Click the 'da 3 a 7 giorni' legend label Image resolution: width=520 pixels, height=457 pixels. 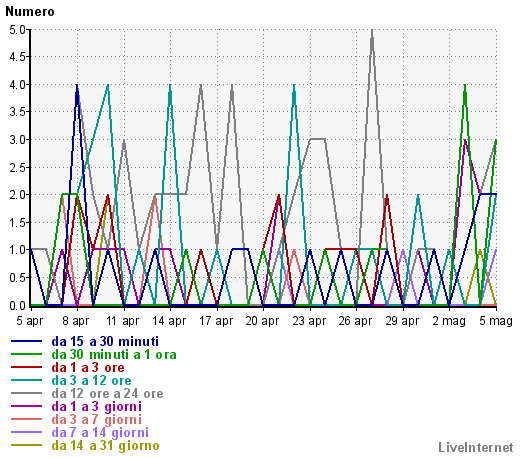pos(97,419)
